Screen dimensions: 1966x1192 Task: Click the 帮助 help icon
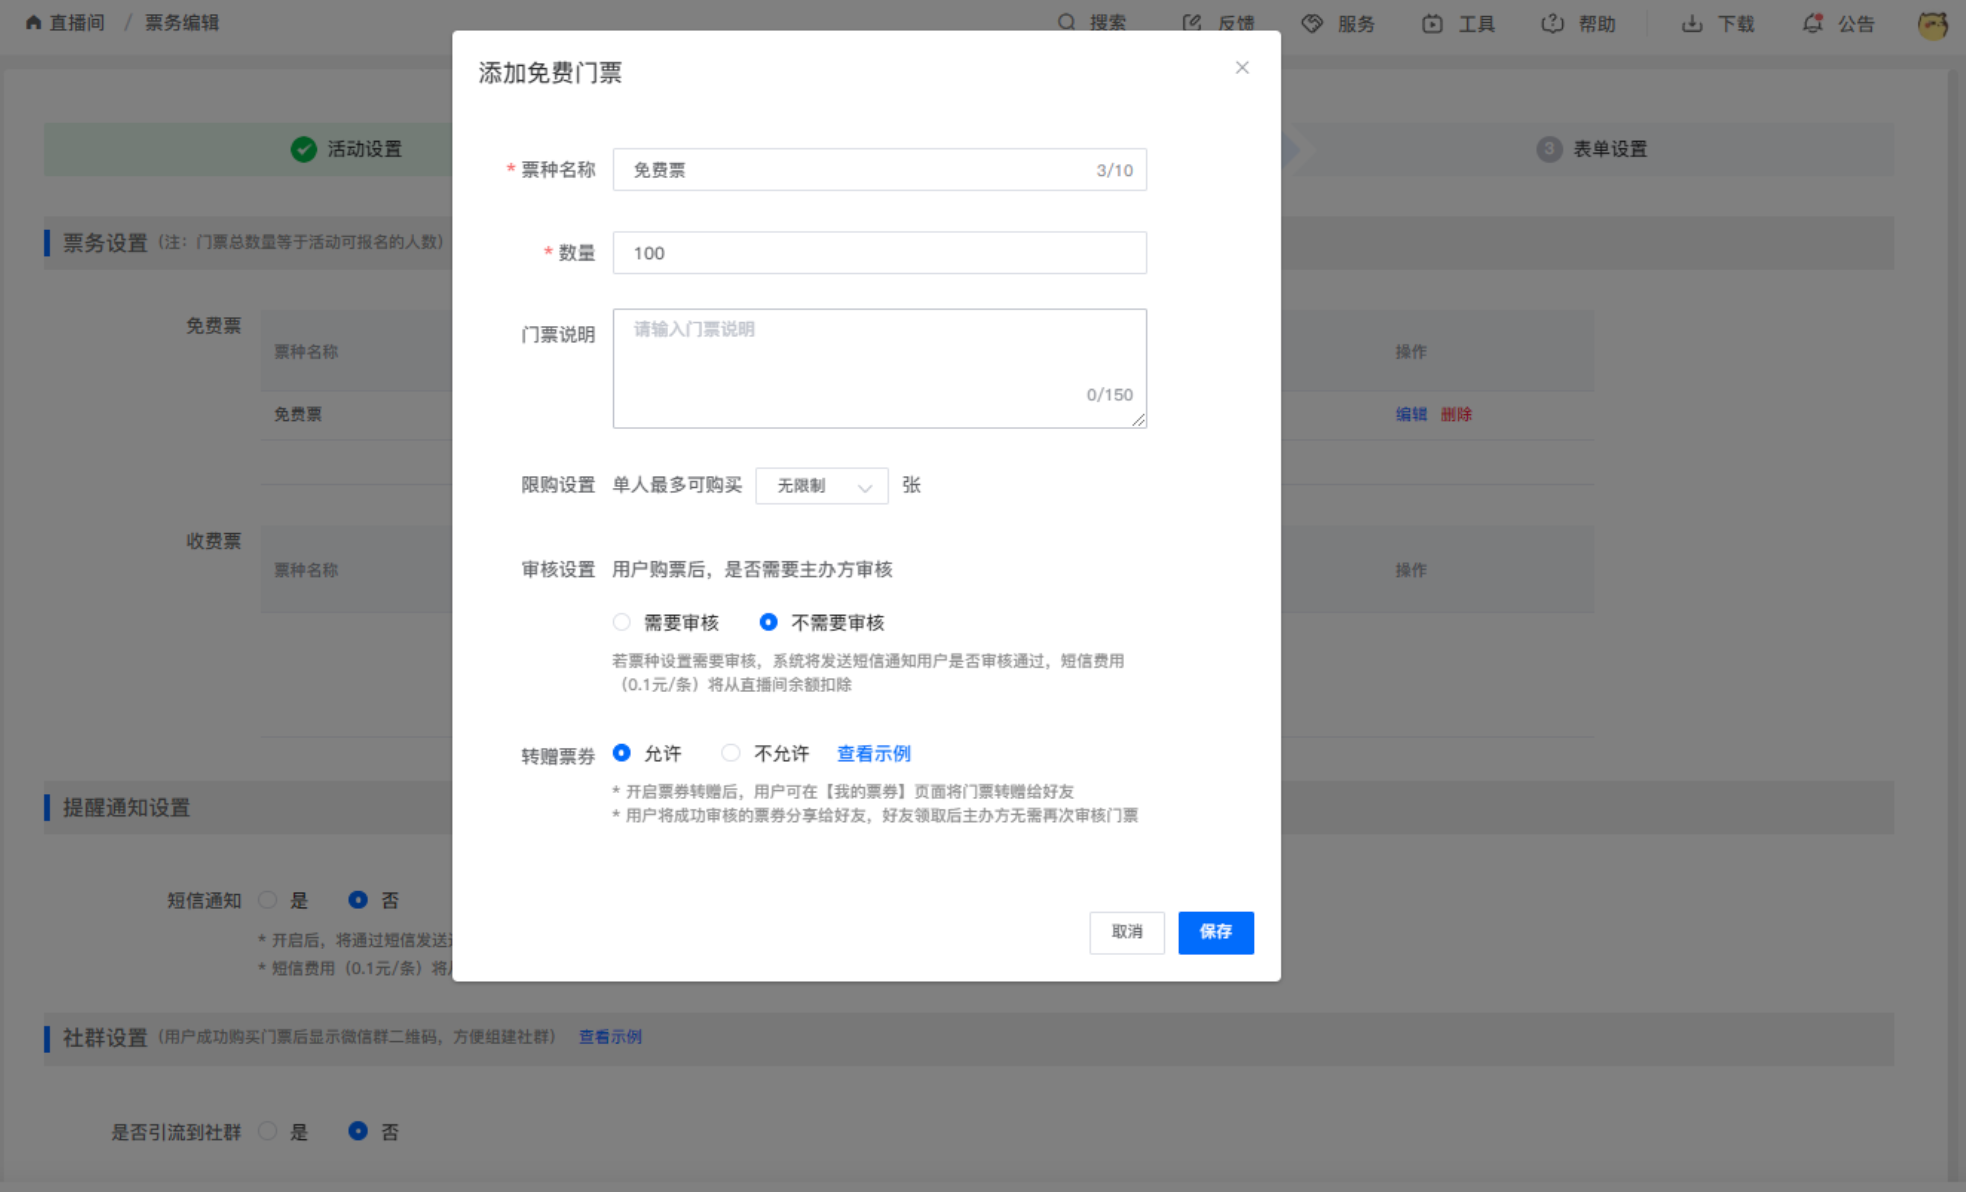point(1552,23)
